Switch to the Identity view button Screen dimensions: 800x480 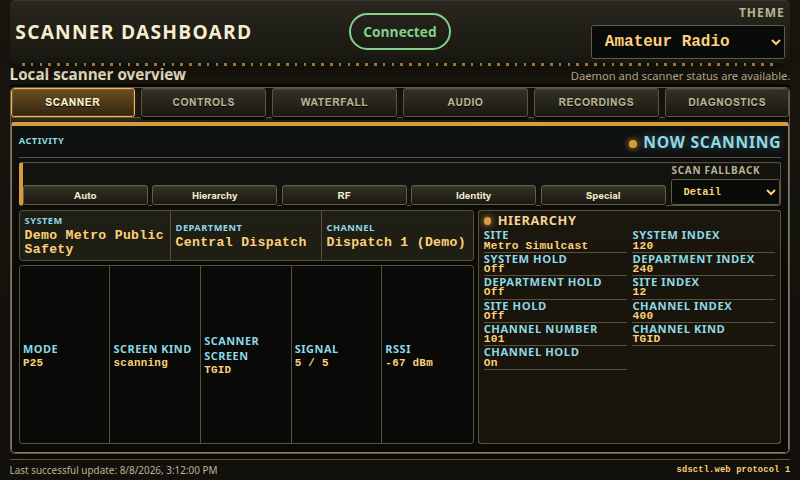tap(473, 195)
